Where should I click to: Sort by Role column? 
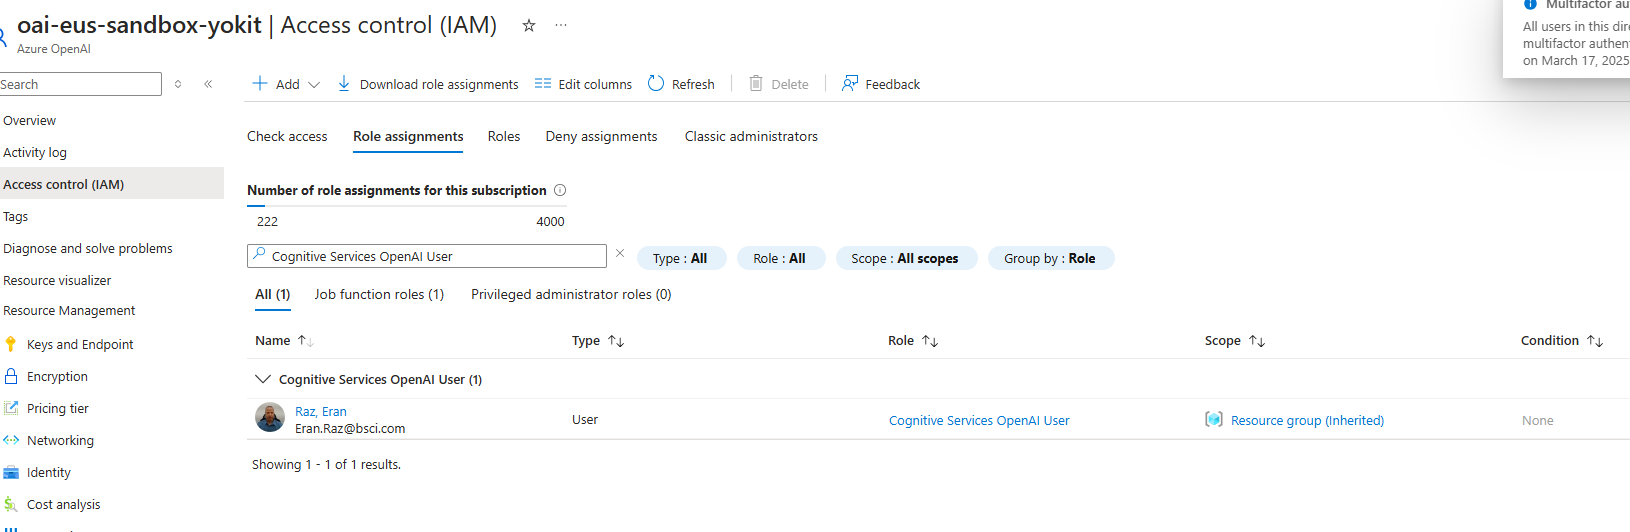[x=913, y=341]
